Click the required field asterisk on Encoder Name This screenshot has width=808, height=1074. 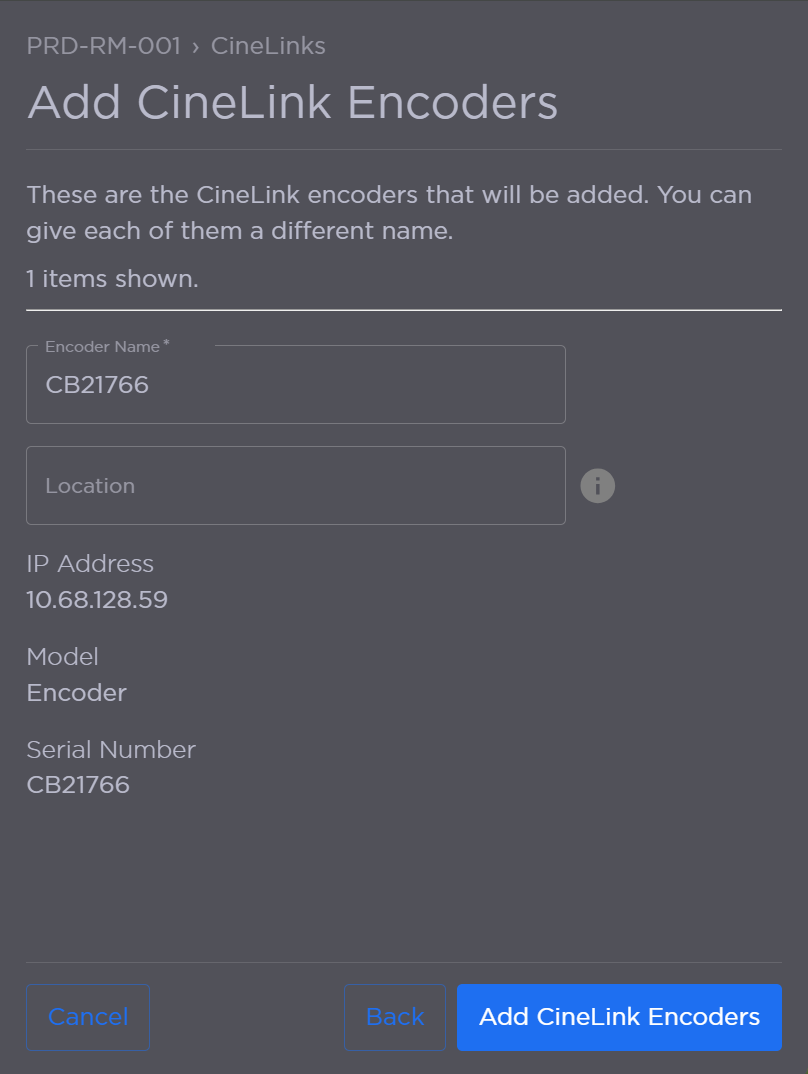click(x=165, y=341)
